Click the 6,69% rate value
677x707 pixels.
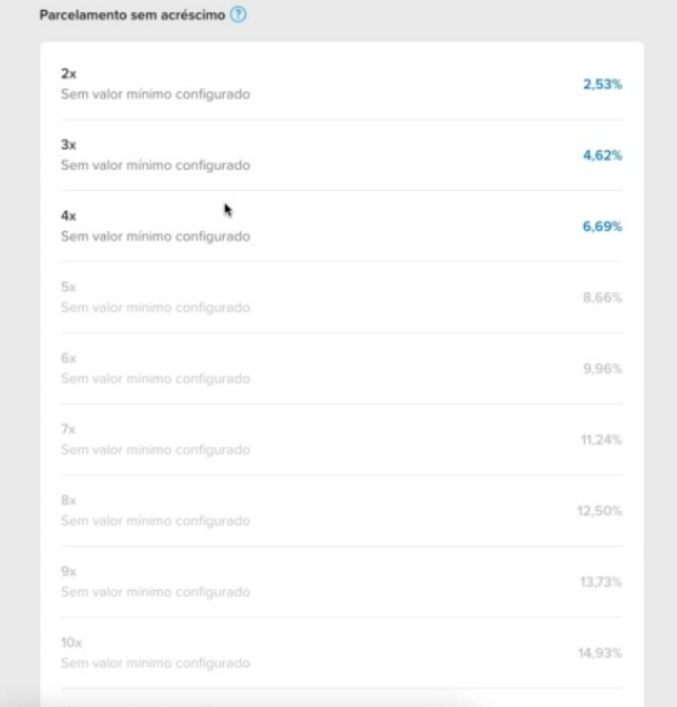[x=602, y=226]
